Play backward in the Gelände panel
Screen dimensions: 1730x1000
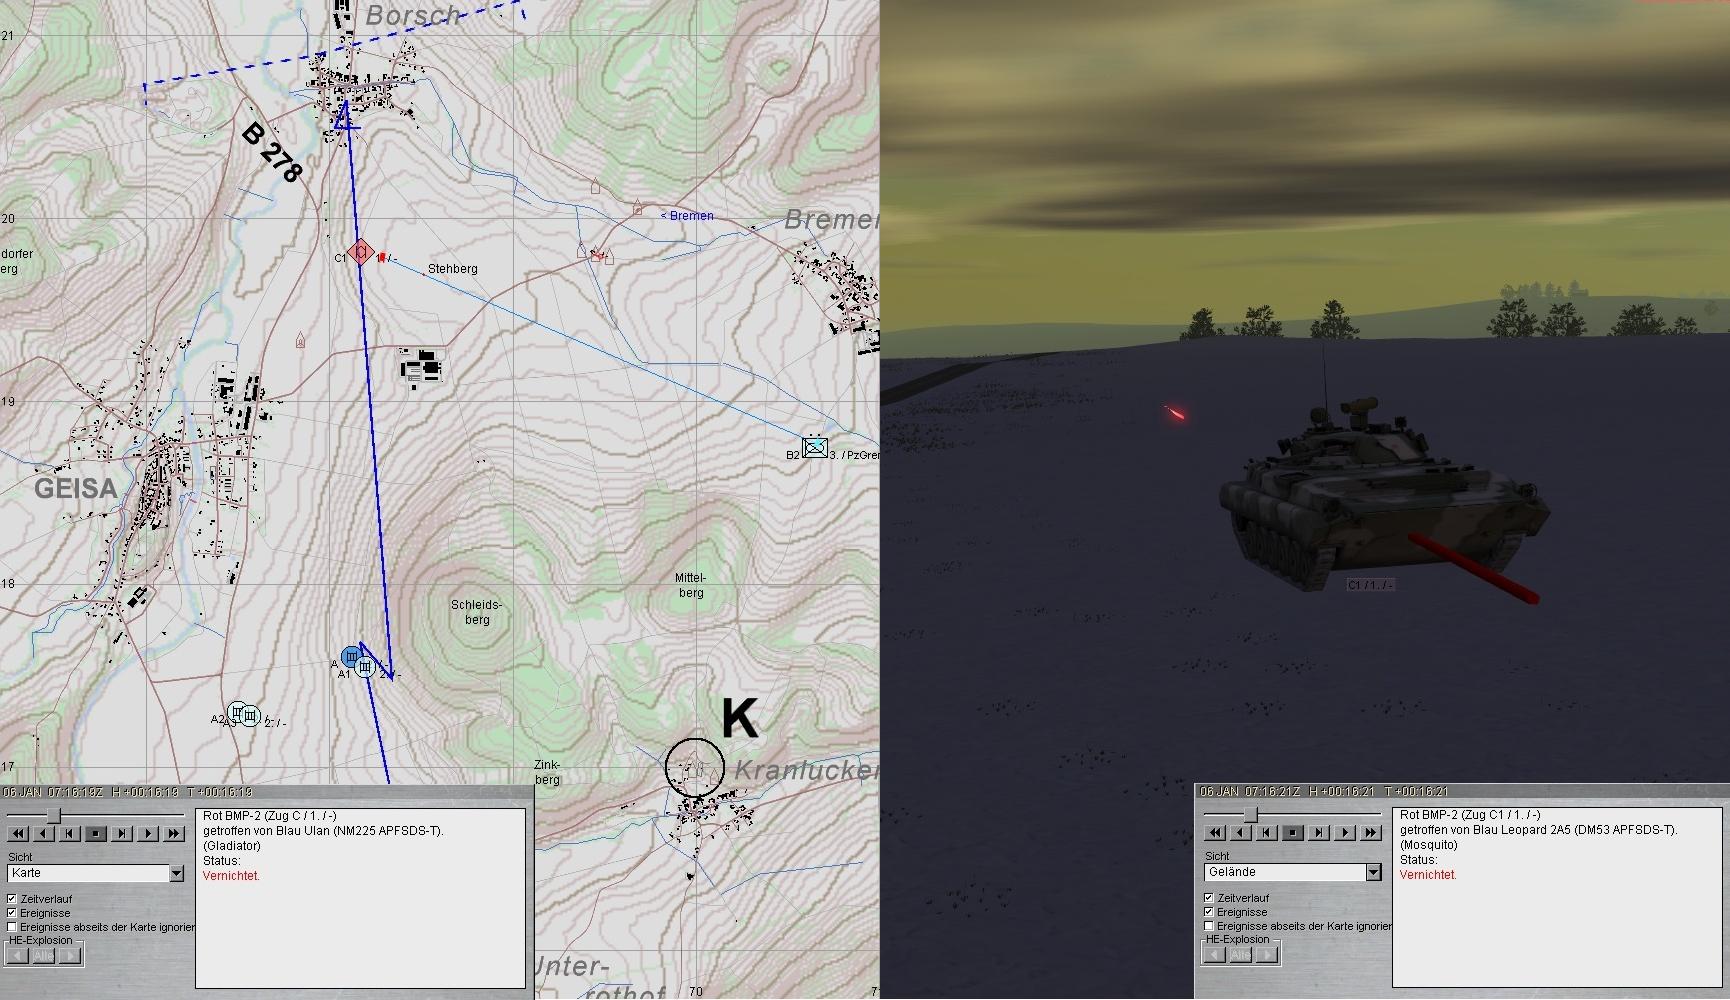click(x=1241, y=832)
